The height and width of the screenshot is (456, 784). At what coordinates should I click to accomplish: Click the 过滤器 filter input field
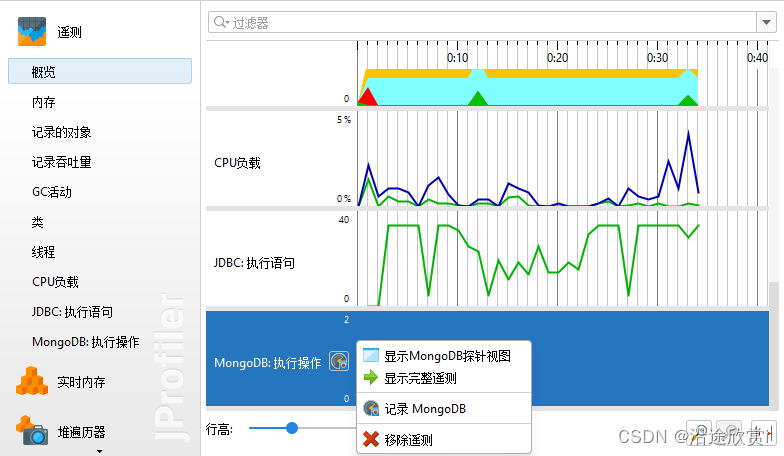[x=482, y=22]
